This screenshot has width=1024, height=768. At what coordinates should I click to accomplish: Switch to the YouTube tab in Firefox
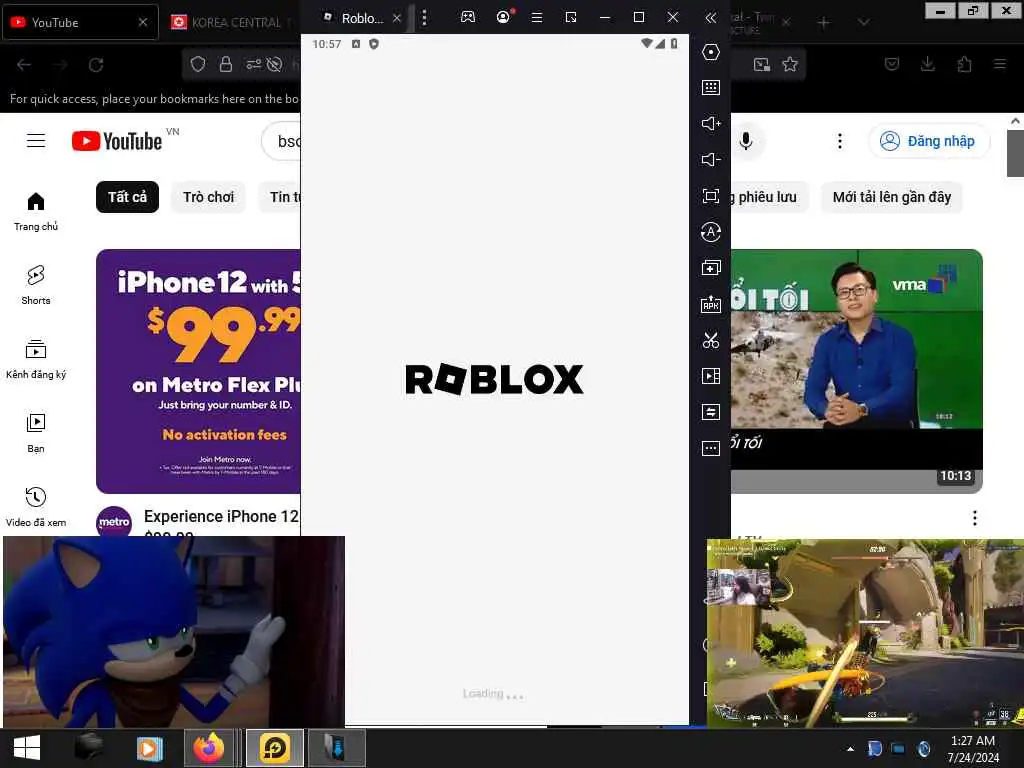click(x=80, y=22)
